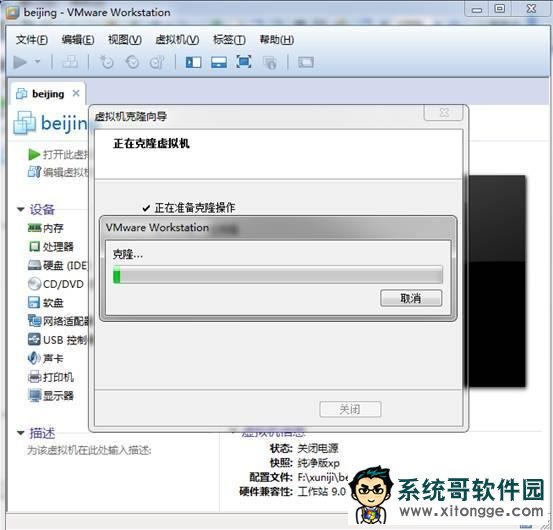553x530 pixels.
Task: Select the 内存 memory device
Action: (45, 228)
